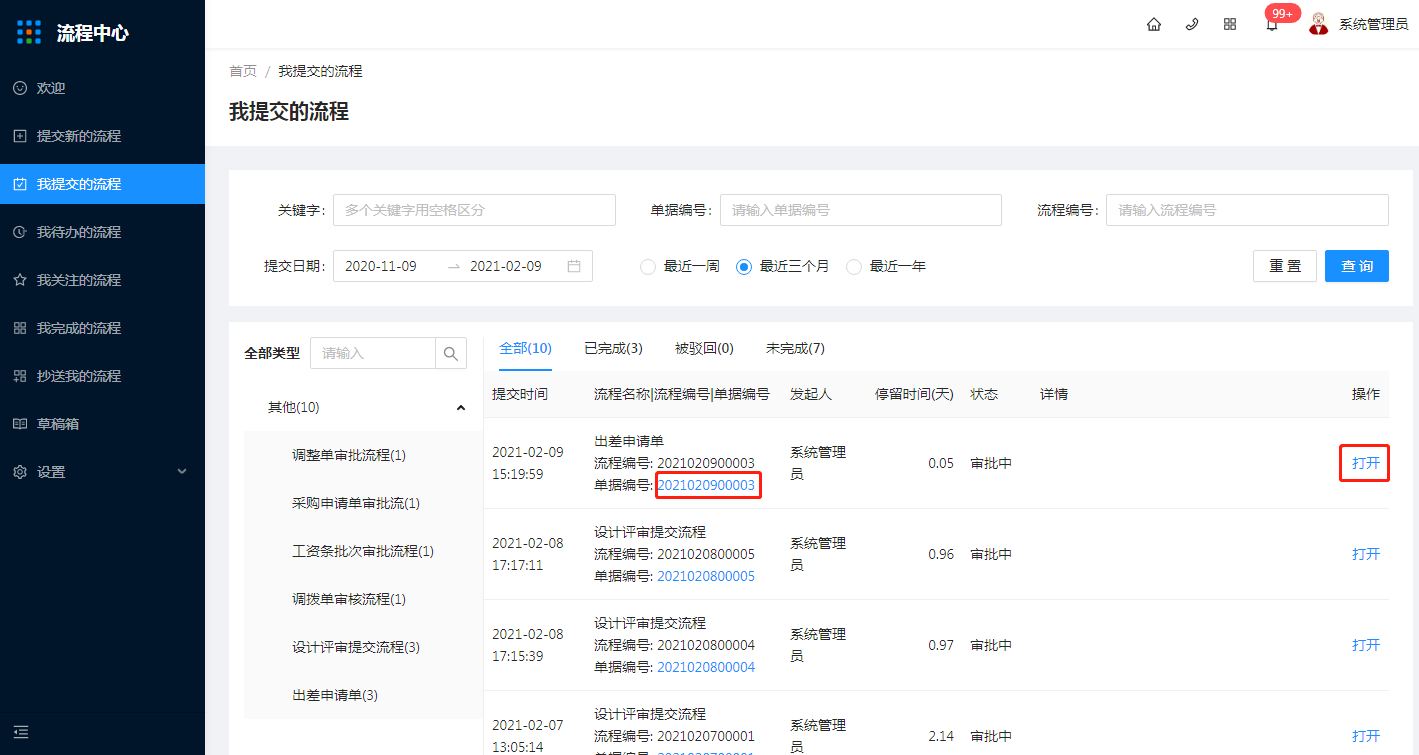Click the start date 2020-11-09 field

click(381, 266)
